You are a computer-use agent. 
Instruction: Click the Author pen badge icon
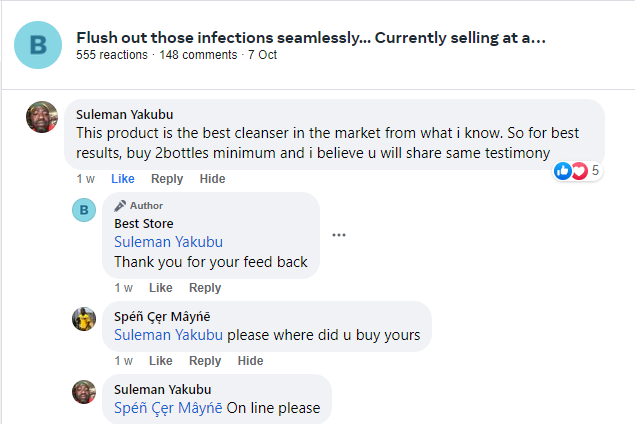pyautogui.click(x=120, y=206)
